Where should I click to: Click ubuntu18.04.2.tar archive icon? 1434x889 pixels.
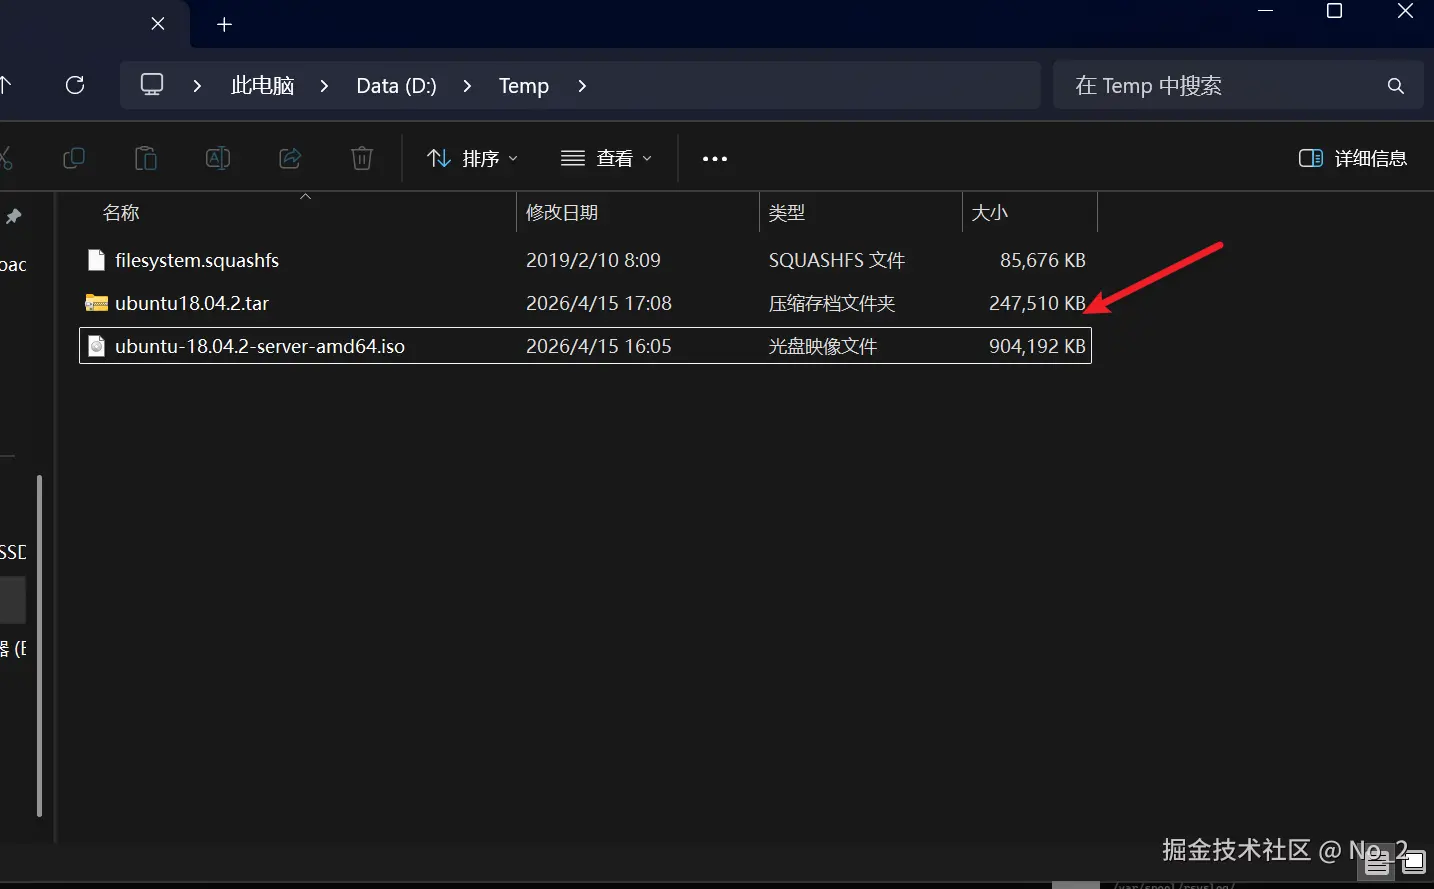[x=96, y=303]
